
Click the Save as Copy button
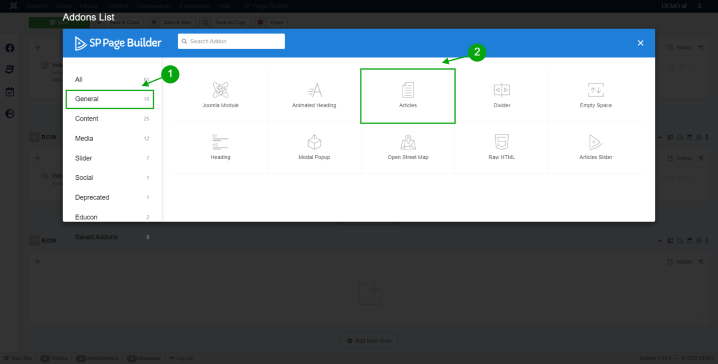pyautogui.click(x=225, y=22)
